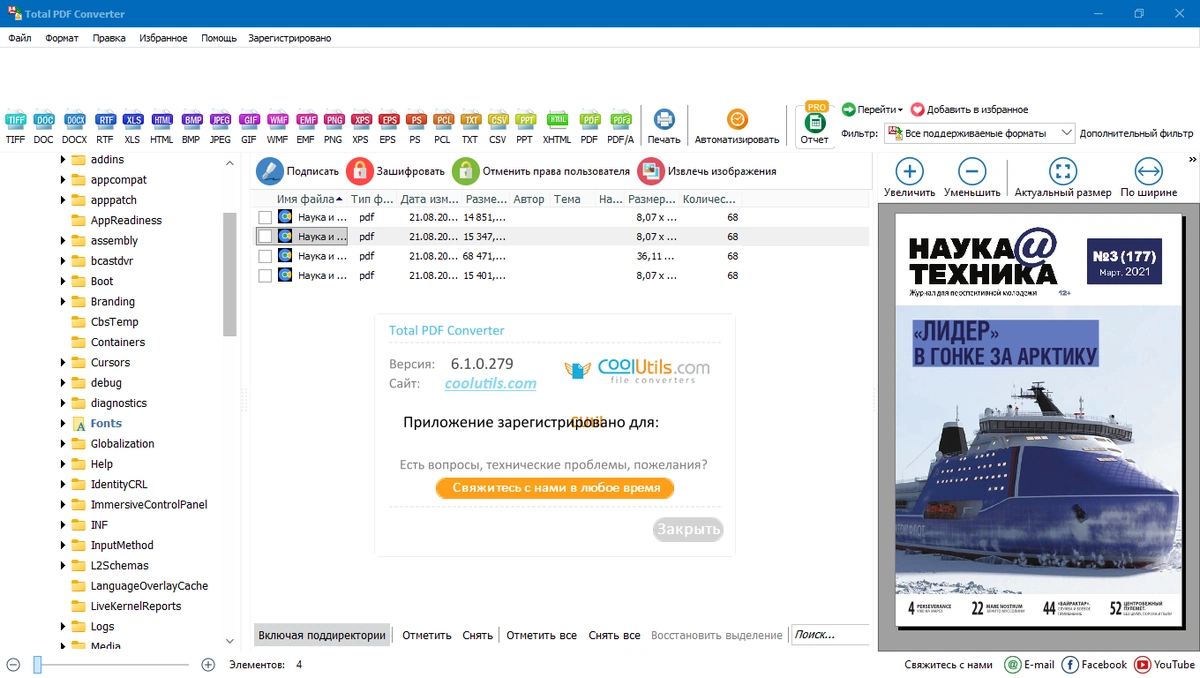Select EPS conversion icon
The width and height of the screenshot is (1200, 678).
pos(388,126)
